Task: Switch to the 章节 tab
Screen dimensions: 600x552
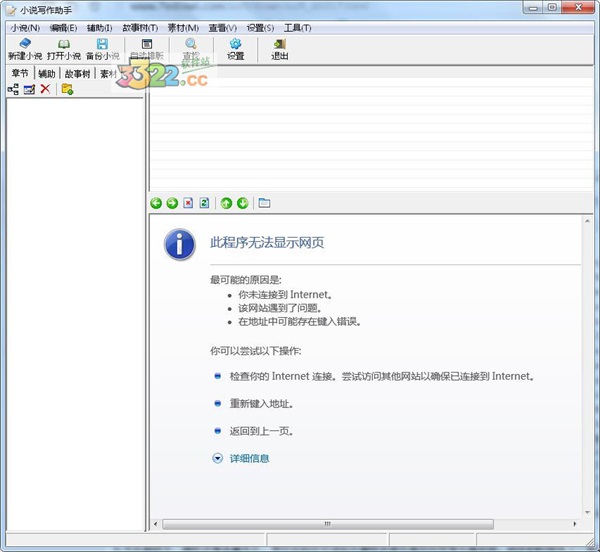Action: coord(20,73)
